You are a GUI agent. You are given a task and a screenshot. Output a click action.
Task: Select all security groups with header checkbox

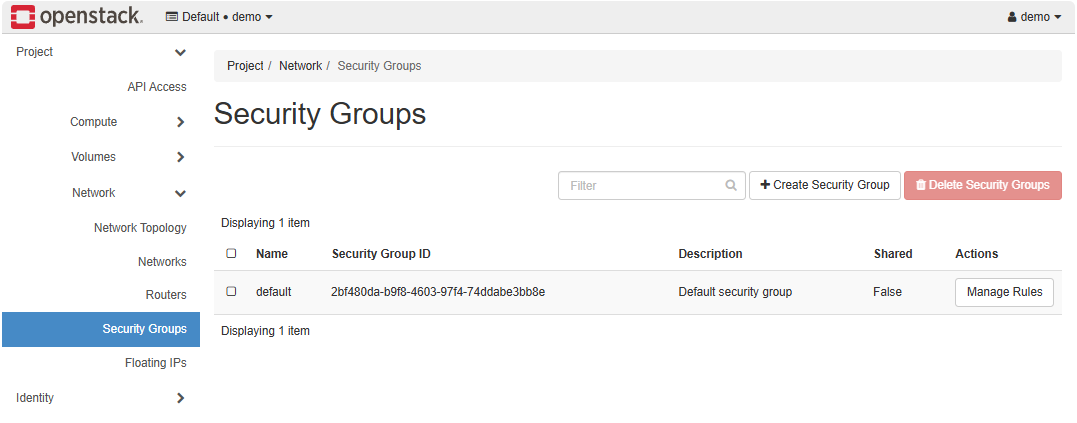[231, 254]
